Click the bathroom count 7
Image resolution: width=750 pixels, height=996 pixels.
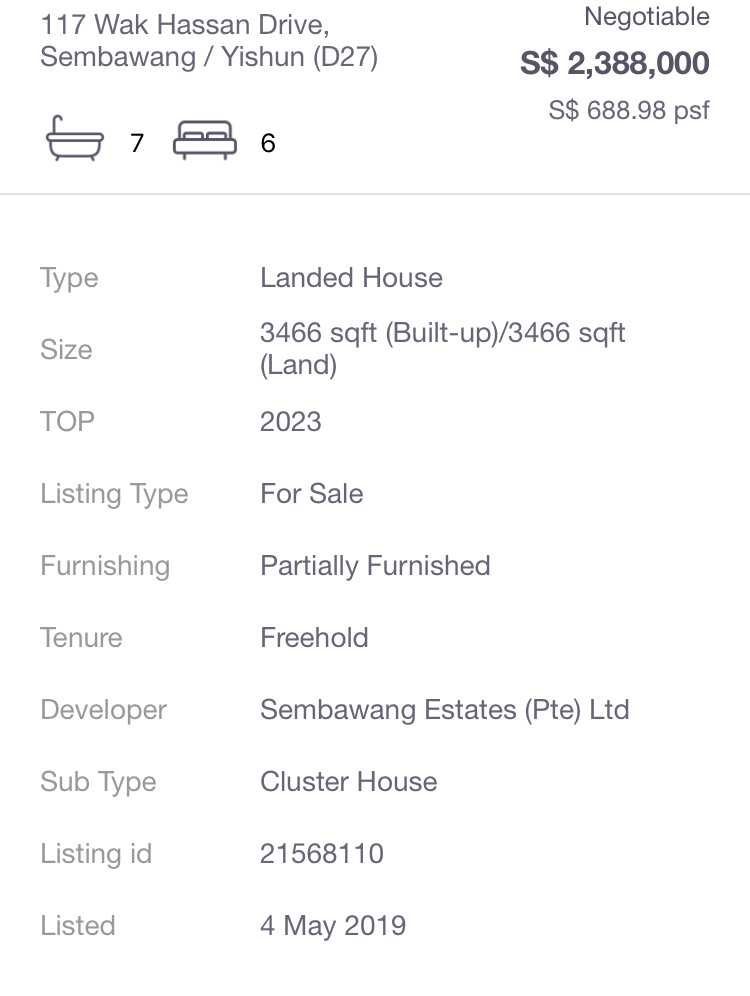137,144
